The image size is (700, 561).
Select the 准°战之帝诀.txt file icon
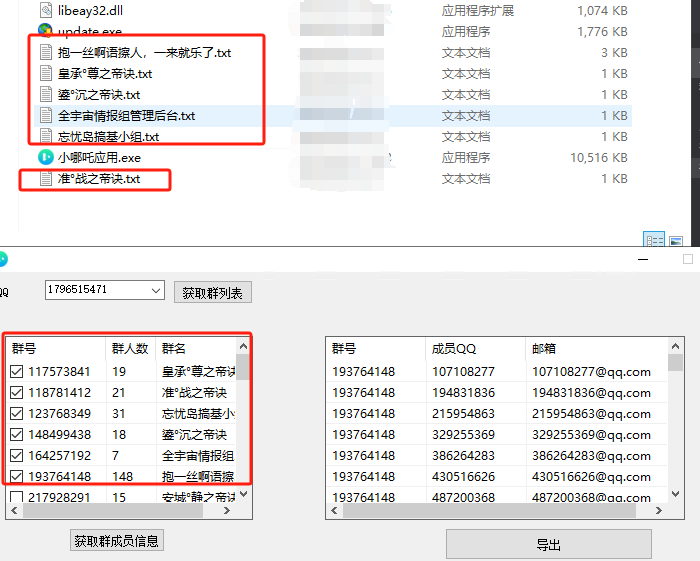click(x=46, y=179)
